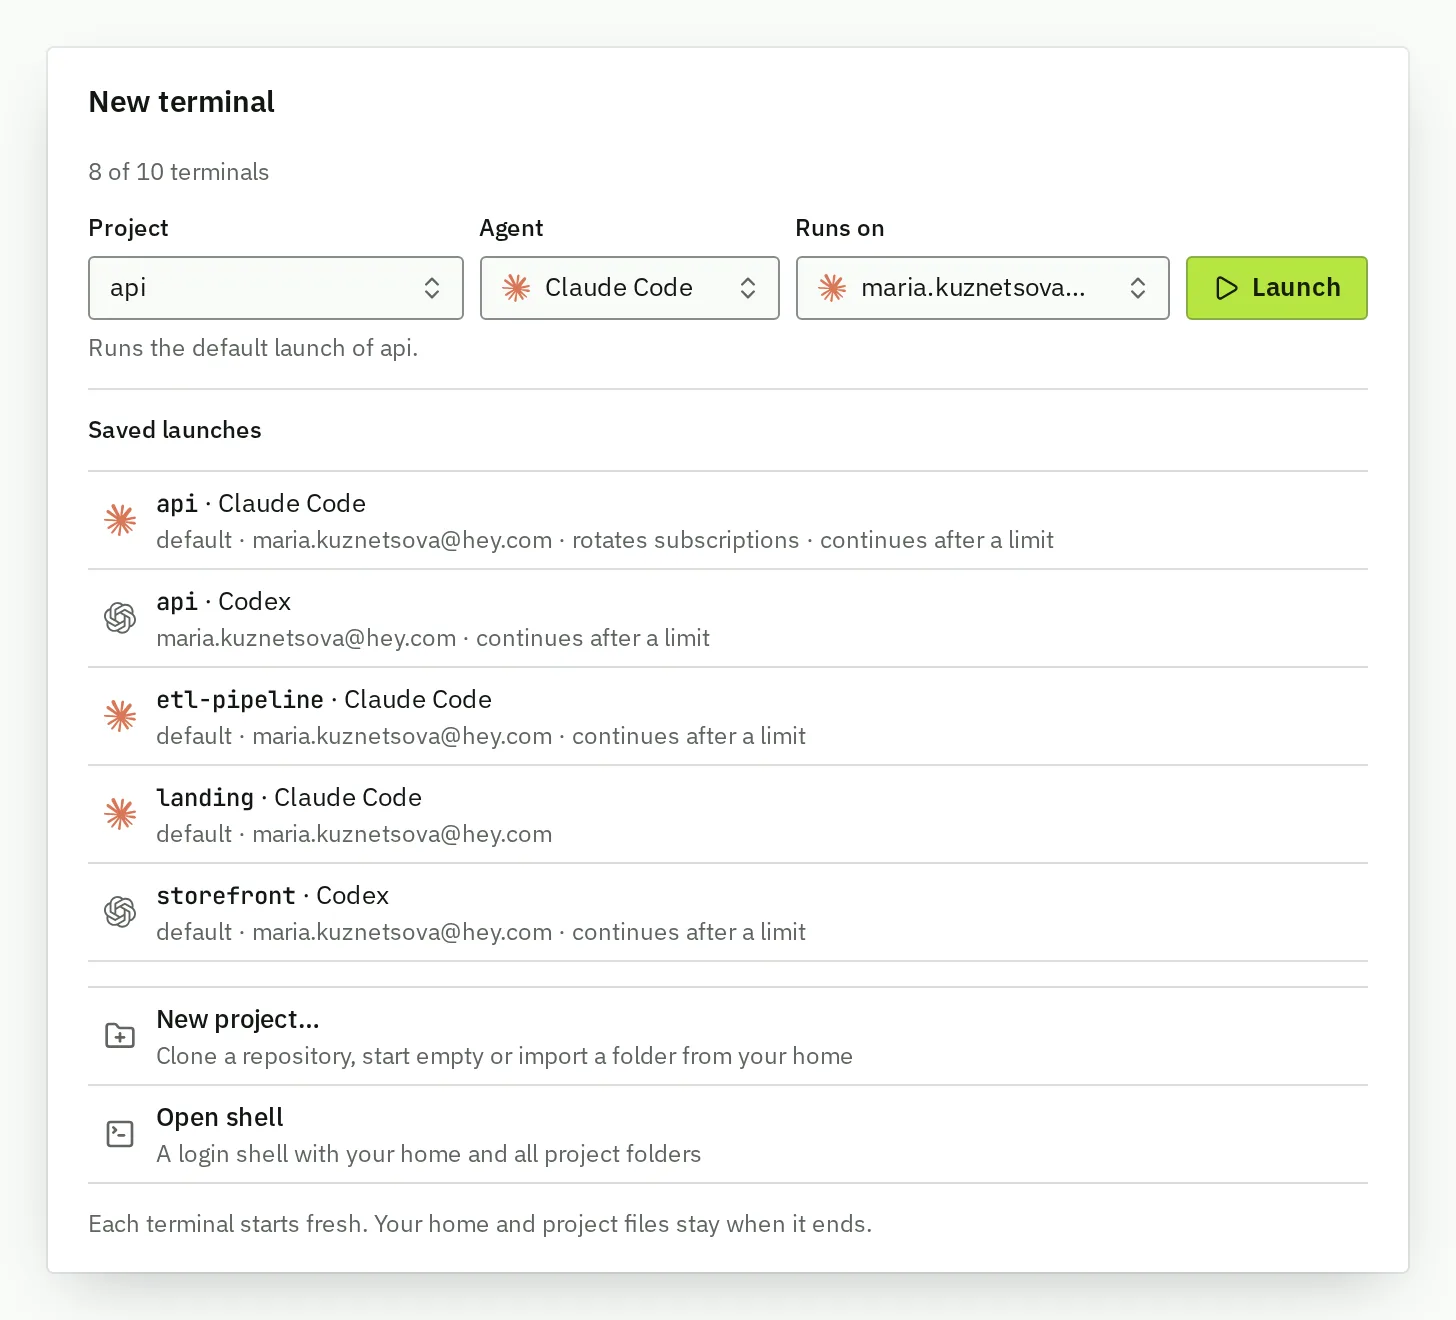
Task: Select the etl-pipeline · Claude Code launch
Action: [728, 716]
